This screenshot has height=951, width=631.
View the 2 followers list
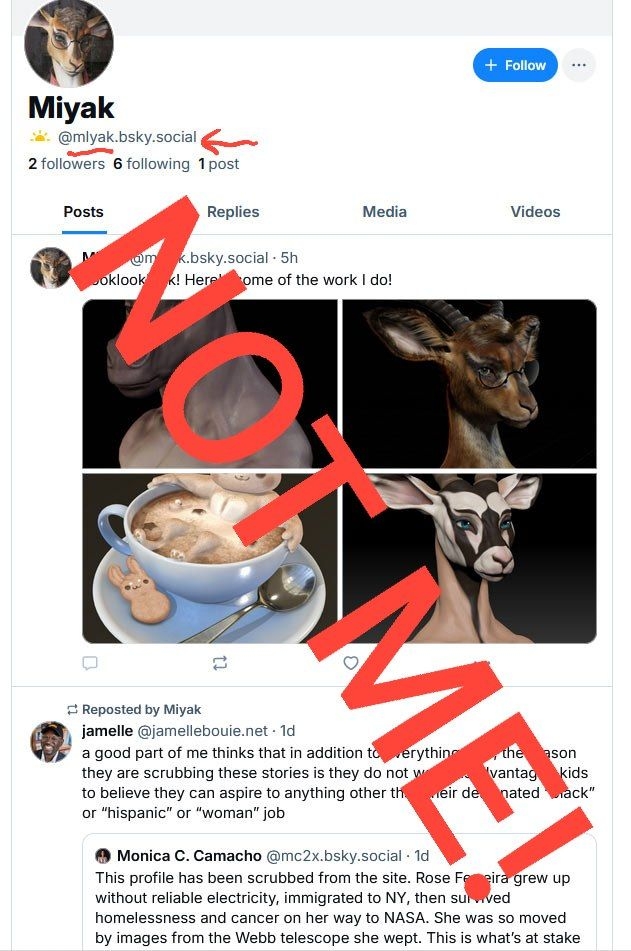(66, 164)
